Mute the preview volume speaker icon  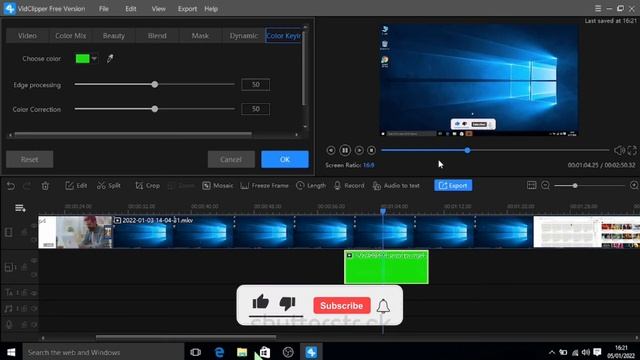coord(619,150)
